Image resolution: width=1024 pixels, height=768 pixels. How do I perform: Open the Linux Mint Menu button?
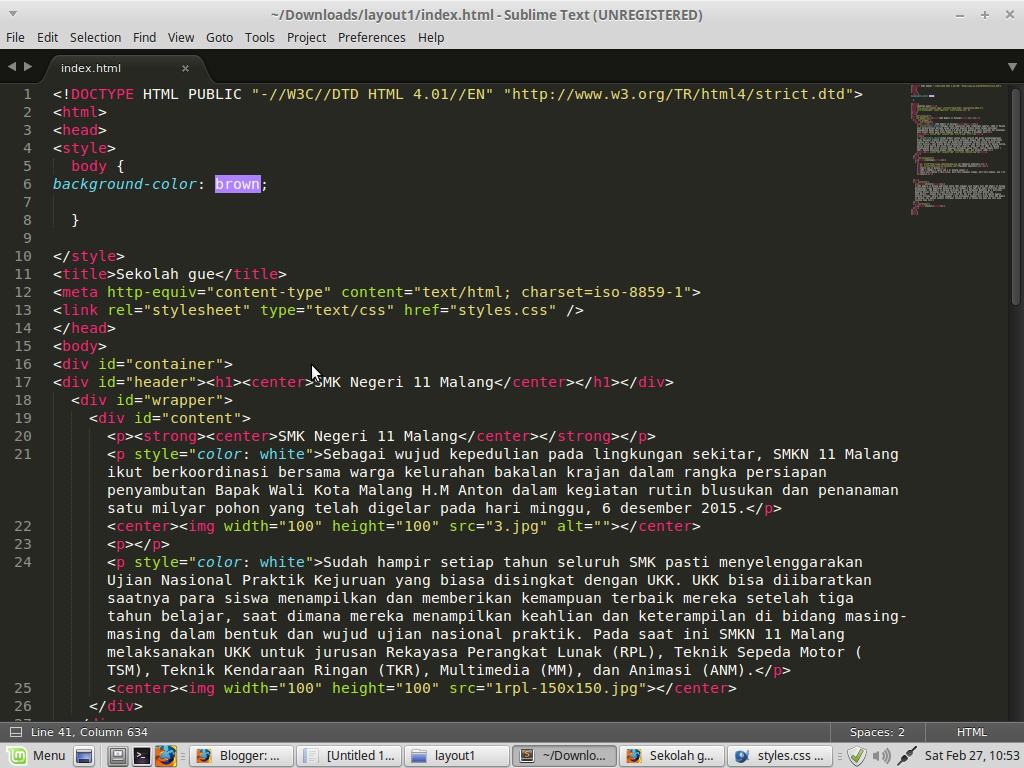[x=36, y=756]
